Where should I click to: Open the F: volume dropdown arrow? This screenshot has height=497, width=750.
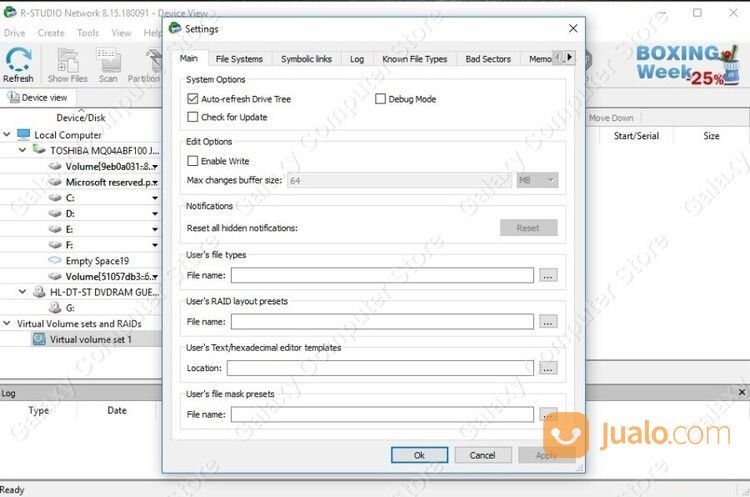click(x=154, y=245)
